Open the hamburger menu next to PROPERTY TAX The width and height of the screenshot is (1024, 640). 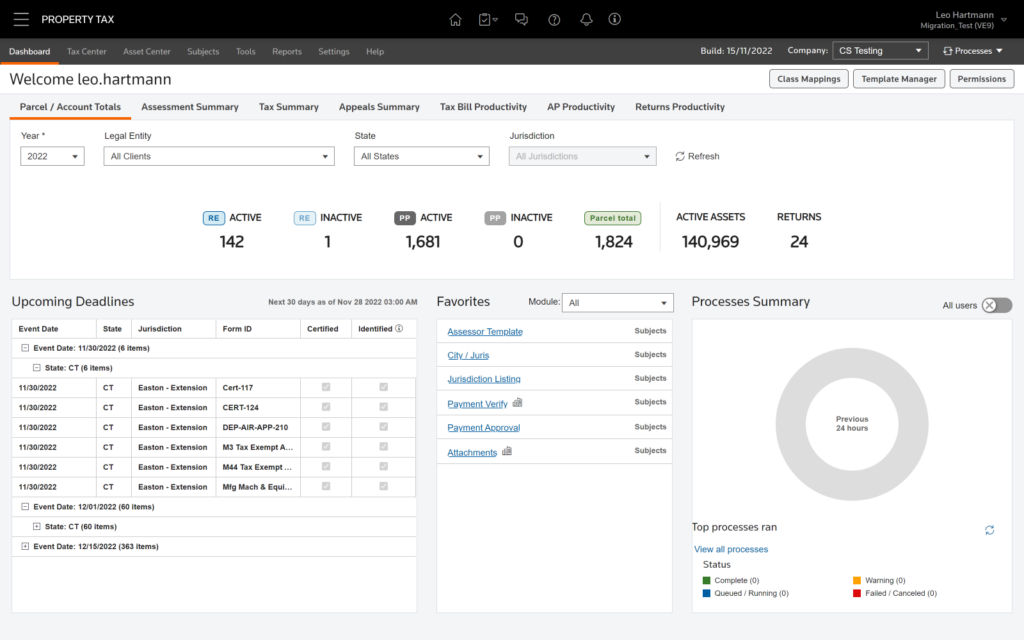(21, 18)
